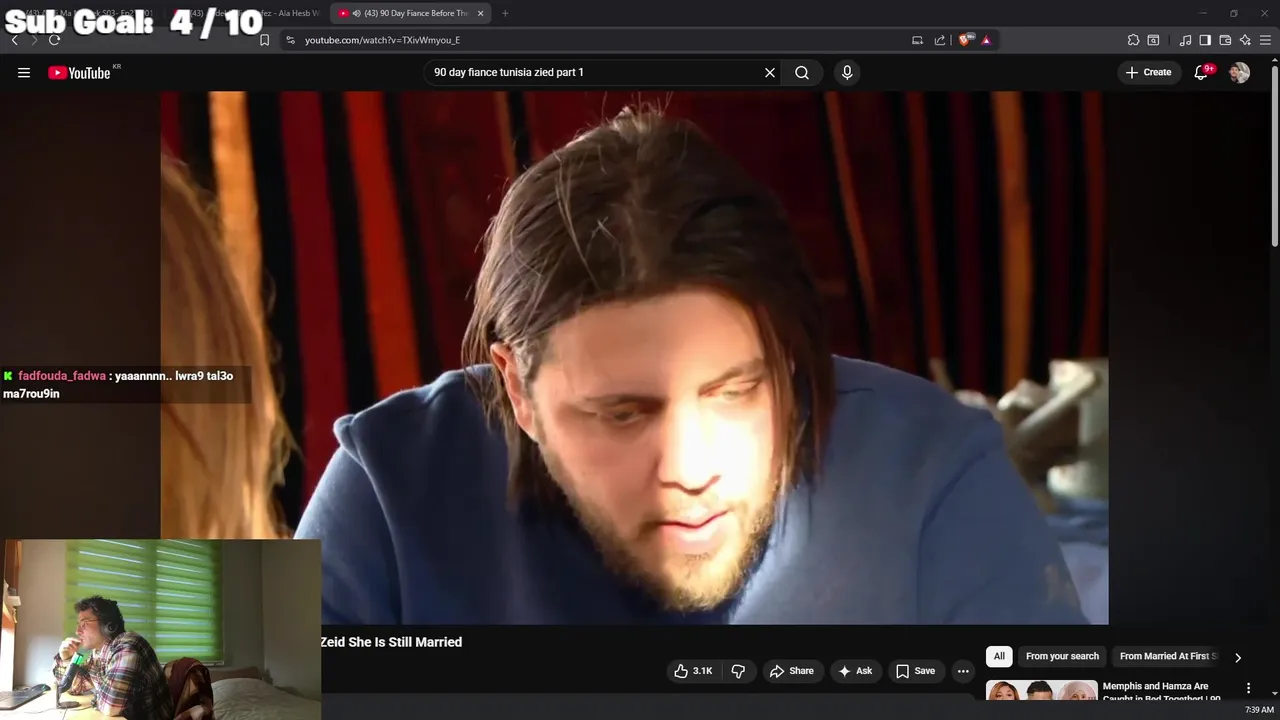Screen dimensions: 1280x720
Task: Dislike the video with thumbs down
Action: pos(738,671)
